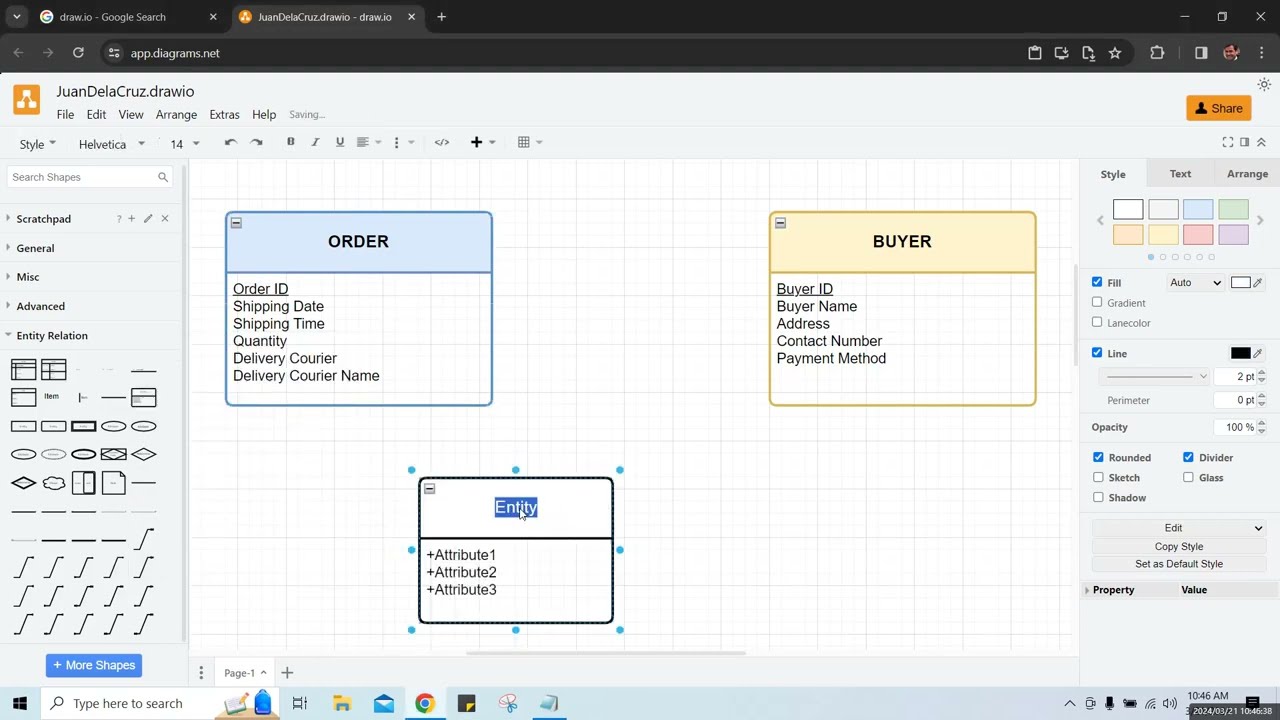Open the Edit menu

pyautogui.click(x=96, y=115)
